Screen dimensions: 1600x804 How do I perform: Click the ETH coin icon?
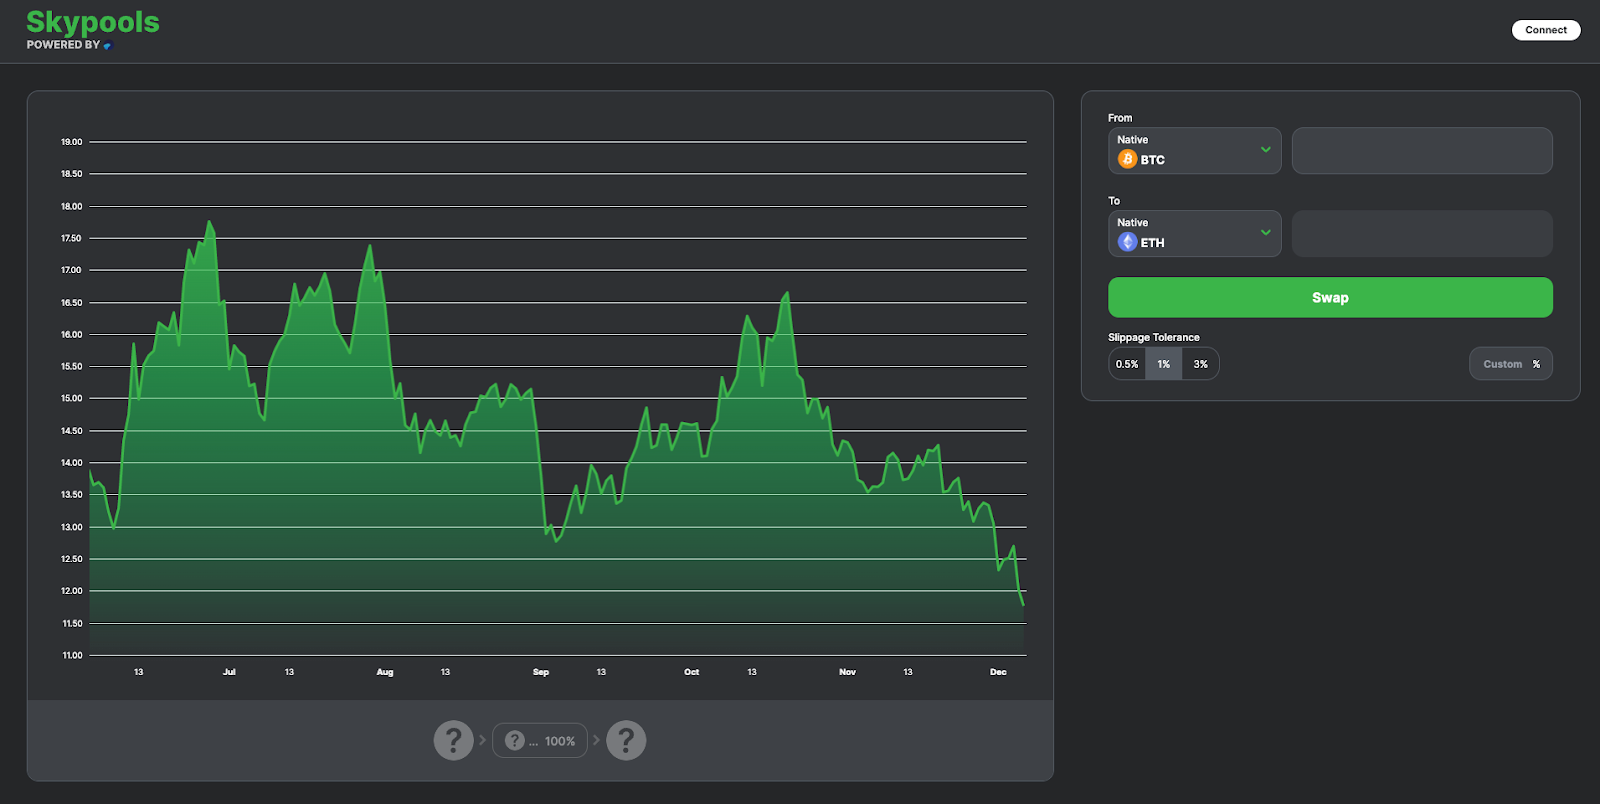[x=1127, y=242]
